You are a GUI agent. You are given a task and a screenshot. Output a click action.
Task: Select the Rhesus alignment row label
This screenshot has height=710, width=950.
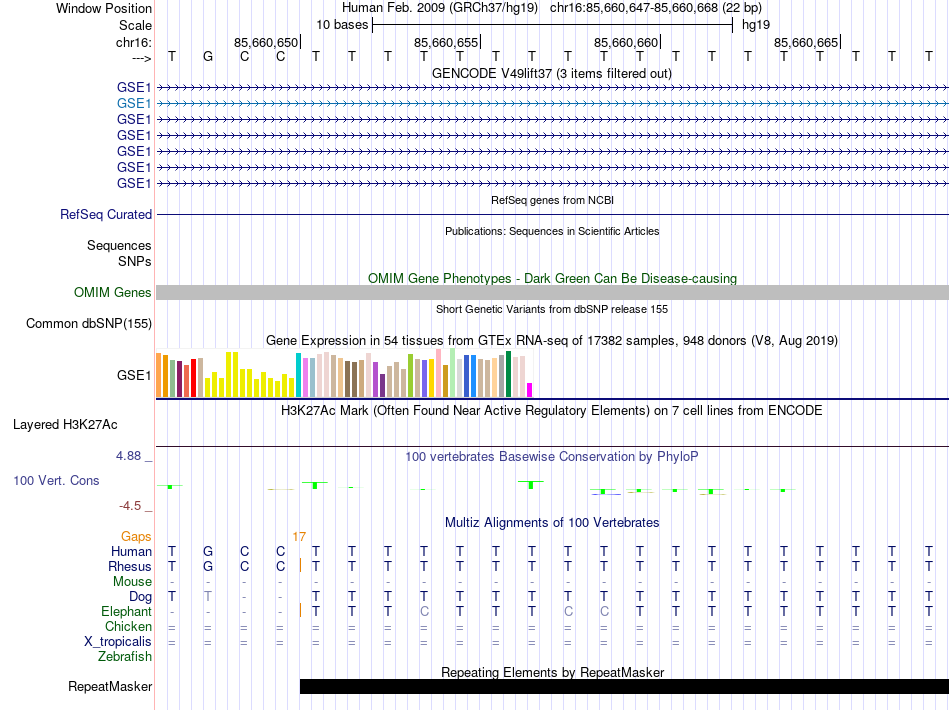tap(130, 567)
